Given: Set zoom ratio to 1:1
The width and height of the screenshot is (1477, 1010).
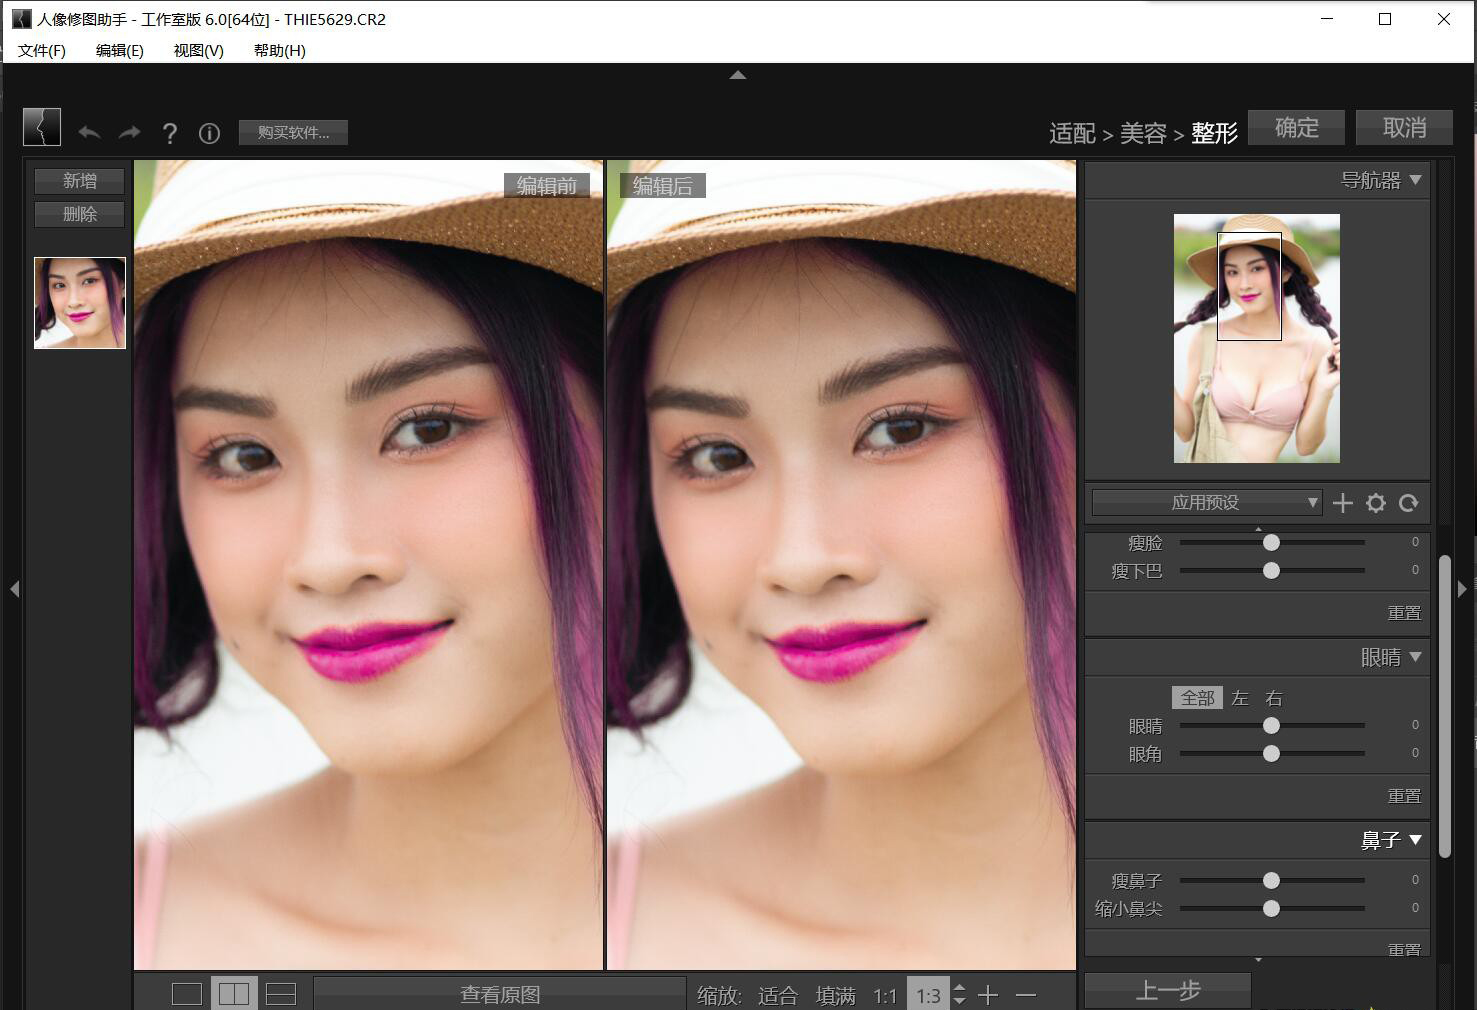Looking at the screenshot, I should click(885, 994).
